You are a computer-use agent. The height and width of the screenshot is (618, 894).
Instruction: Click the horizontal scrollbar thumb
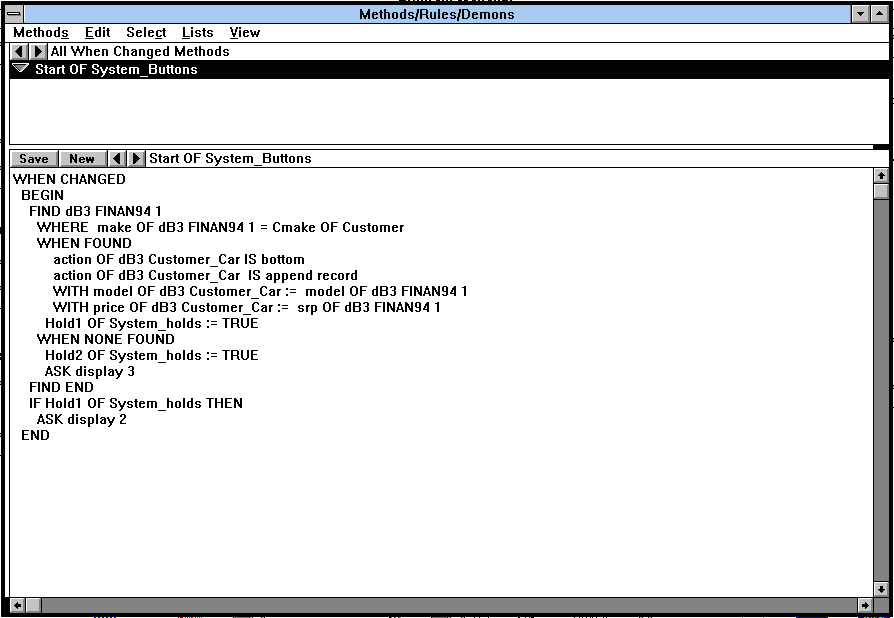click(x=34, y=605)
